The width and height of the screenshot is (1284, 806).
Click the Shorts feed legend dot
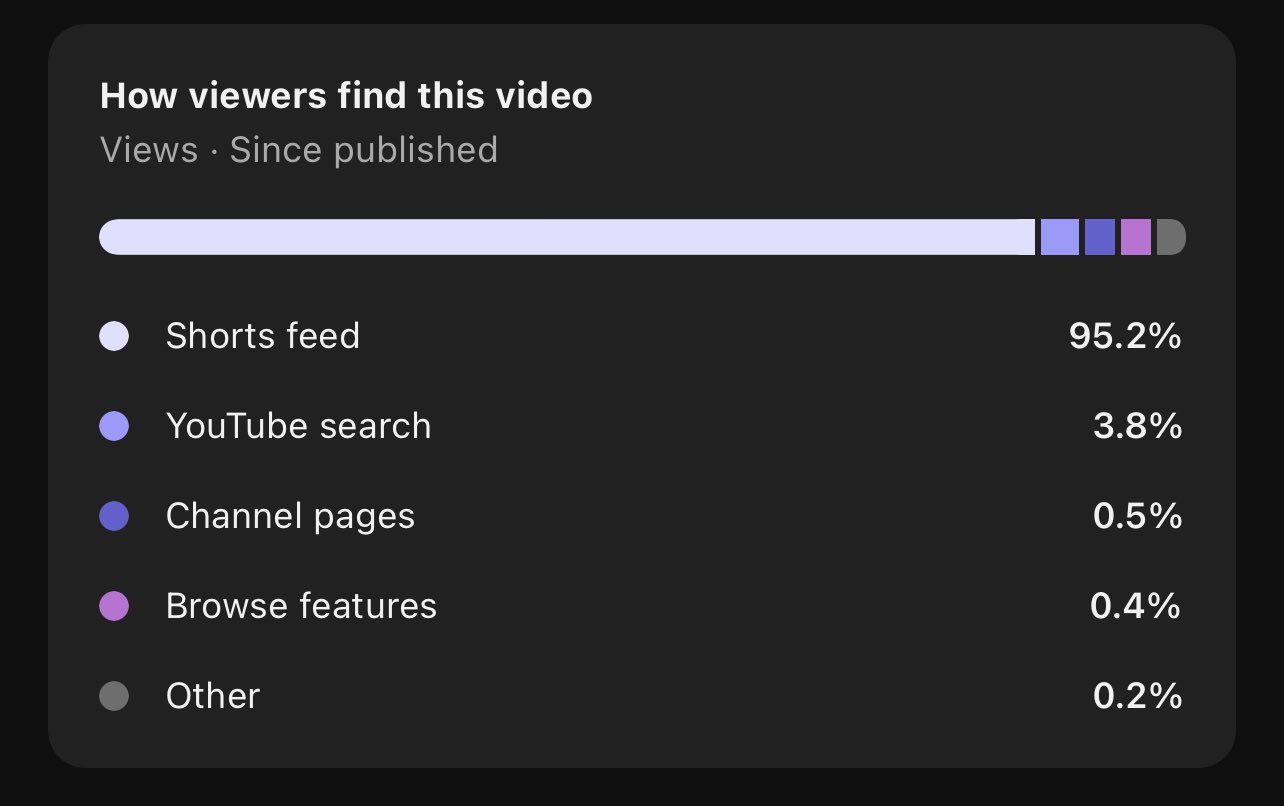pyautogui.click(x=114, y=336)
